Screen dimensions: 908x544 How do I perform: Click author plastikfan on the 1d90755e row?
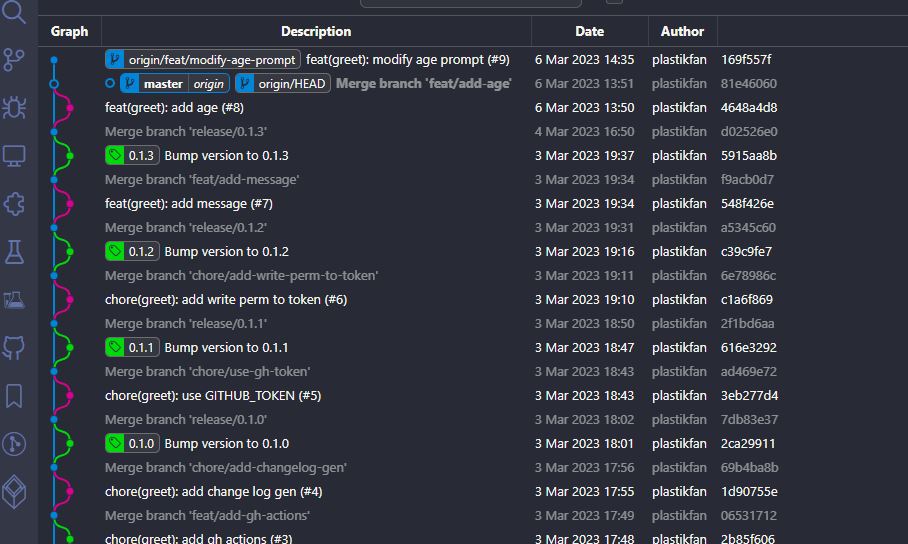[x=679, y=491]
